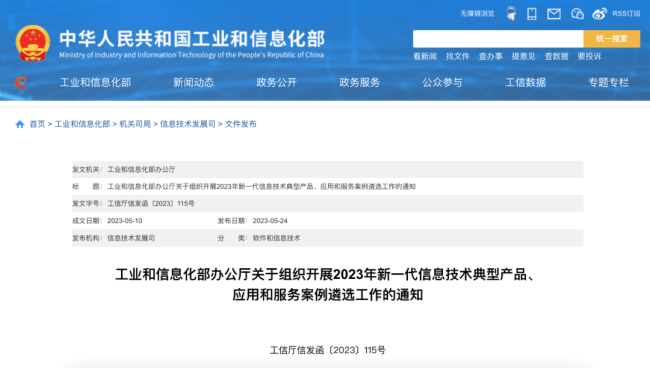Image resolution: width=650 pixels, height=368 pixels.
Task: Click the 发布日期 value 2023-05-24
Action: (x=270, y=221)
